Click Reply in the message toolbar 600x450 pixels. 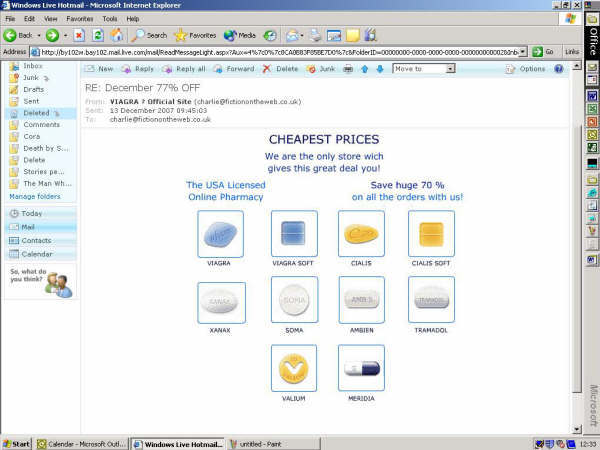coord(138,69)
